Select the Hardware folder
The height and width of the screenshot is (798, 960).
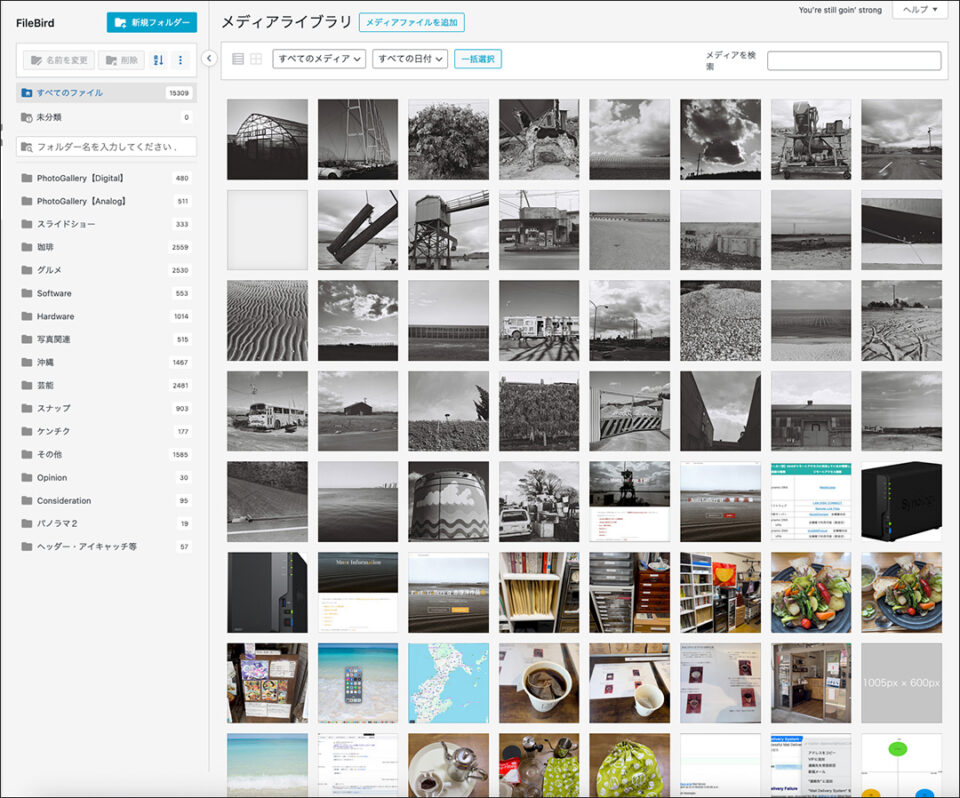click(x=106, y=317)
